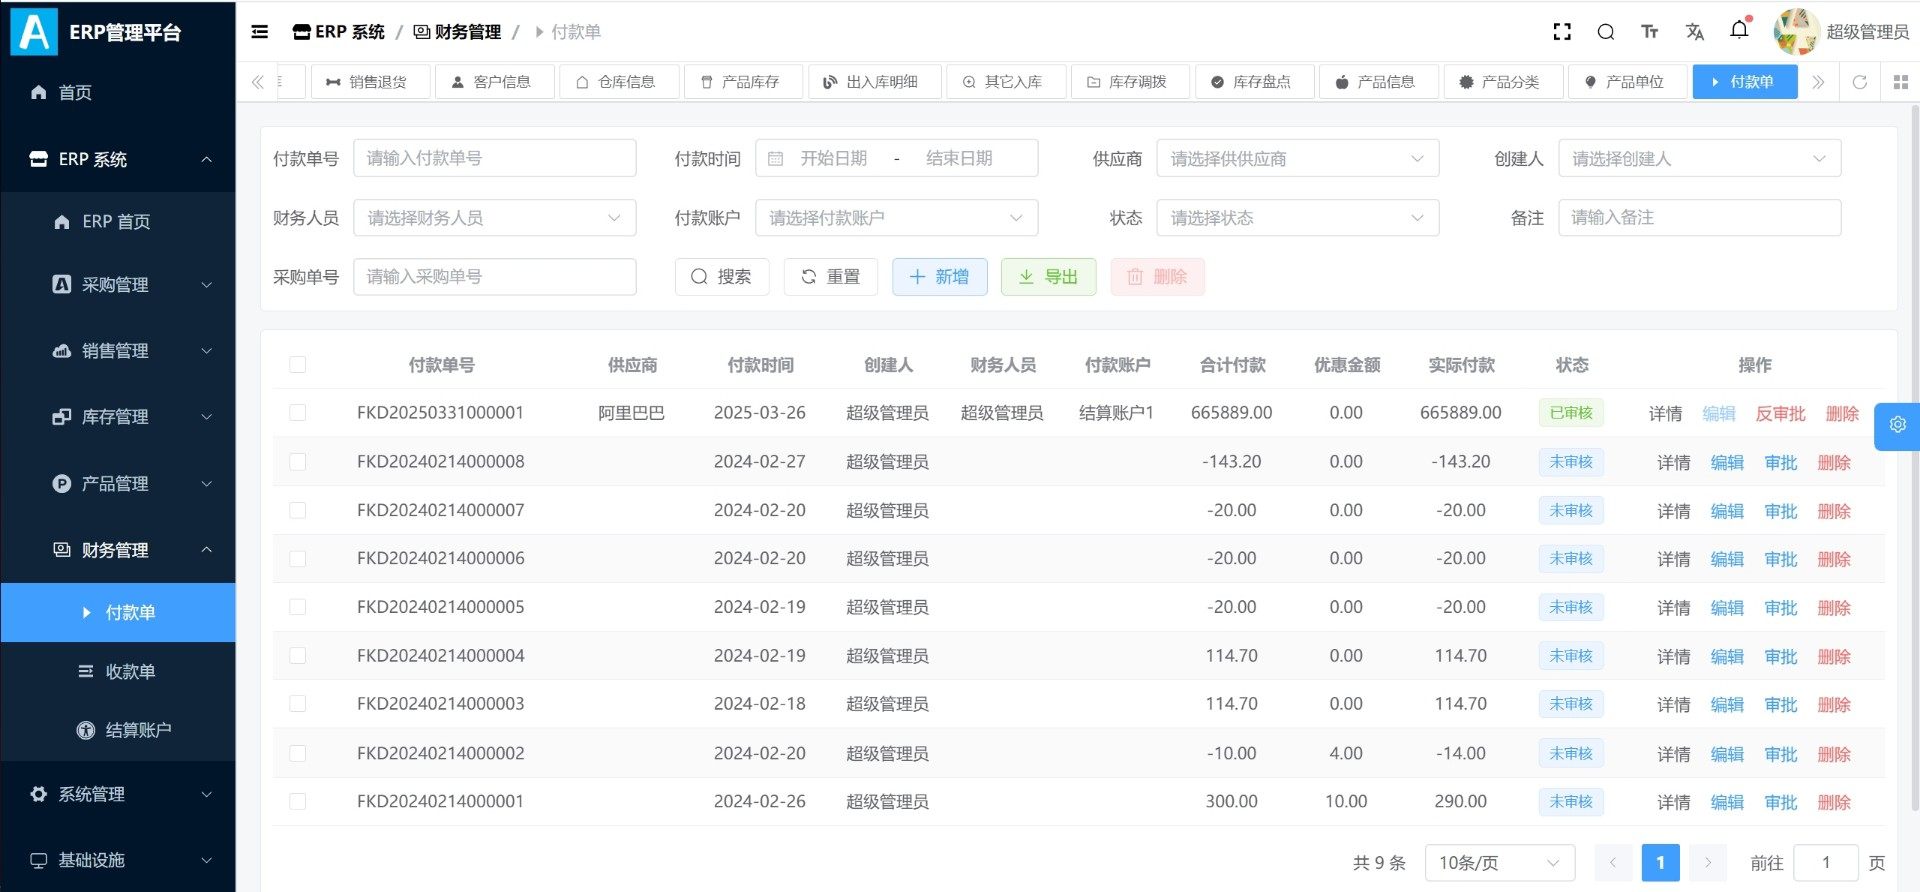Open the header search icon
Screen dimensions: 1920x892
[x=1605, y=32]
